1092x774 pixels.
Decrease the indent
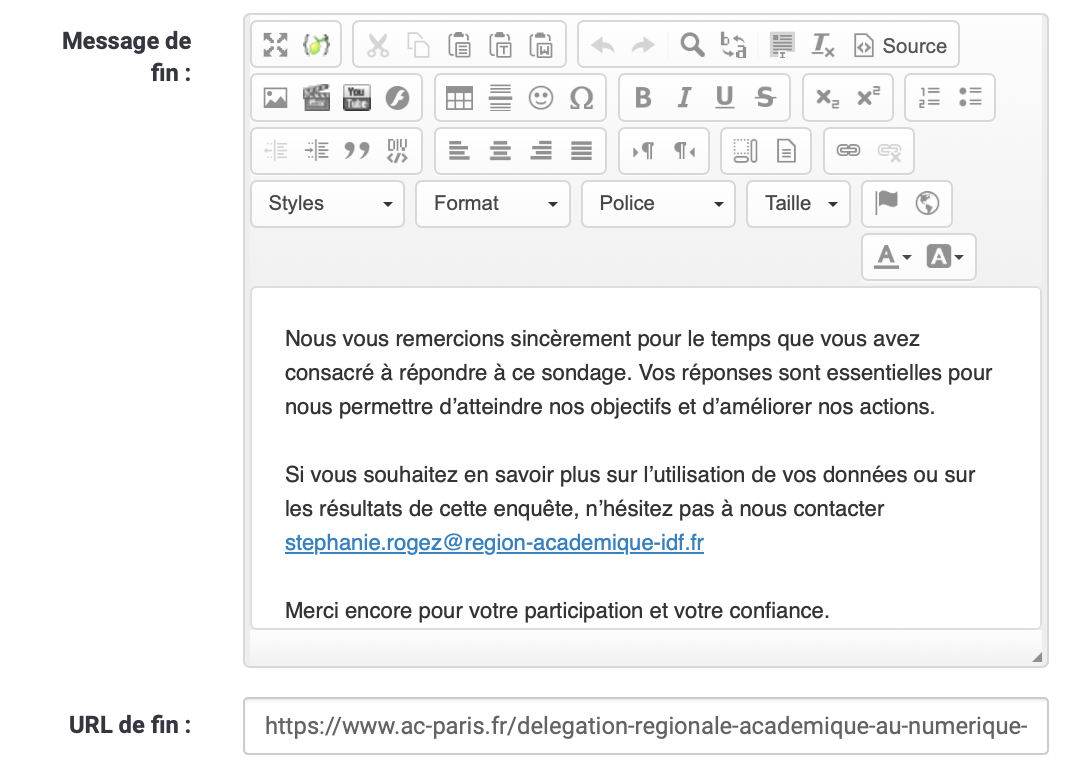coord(275,150)
